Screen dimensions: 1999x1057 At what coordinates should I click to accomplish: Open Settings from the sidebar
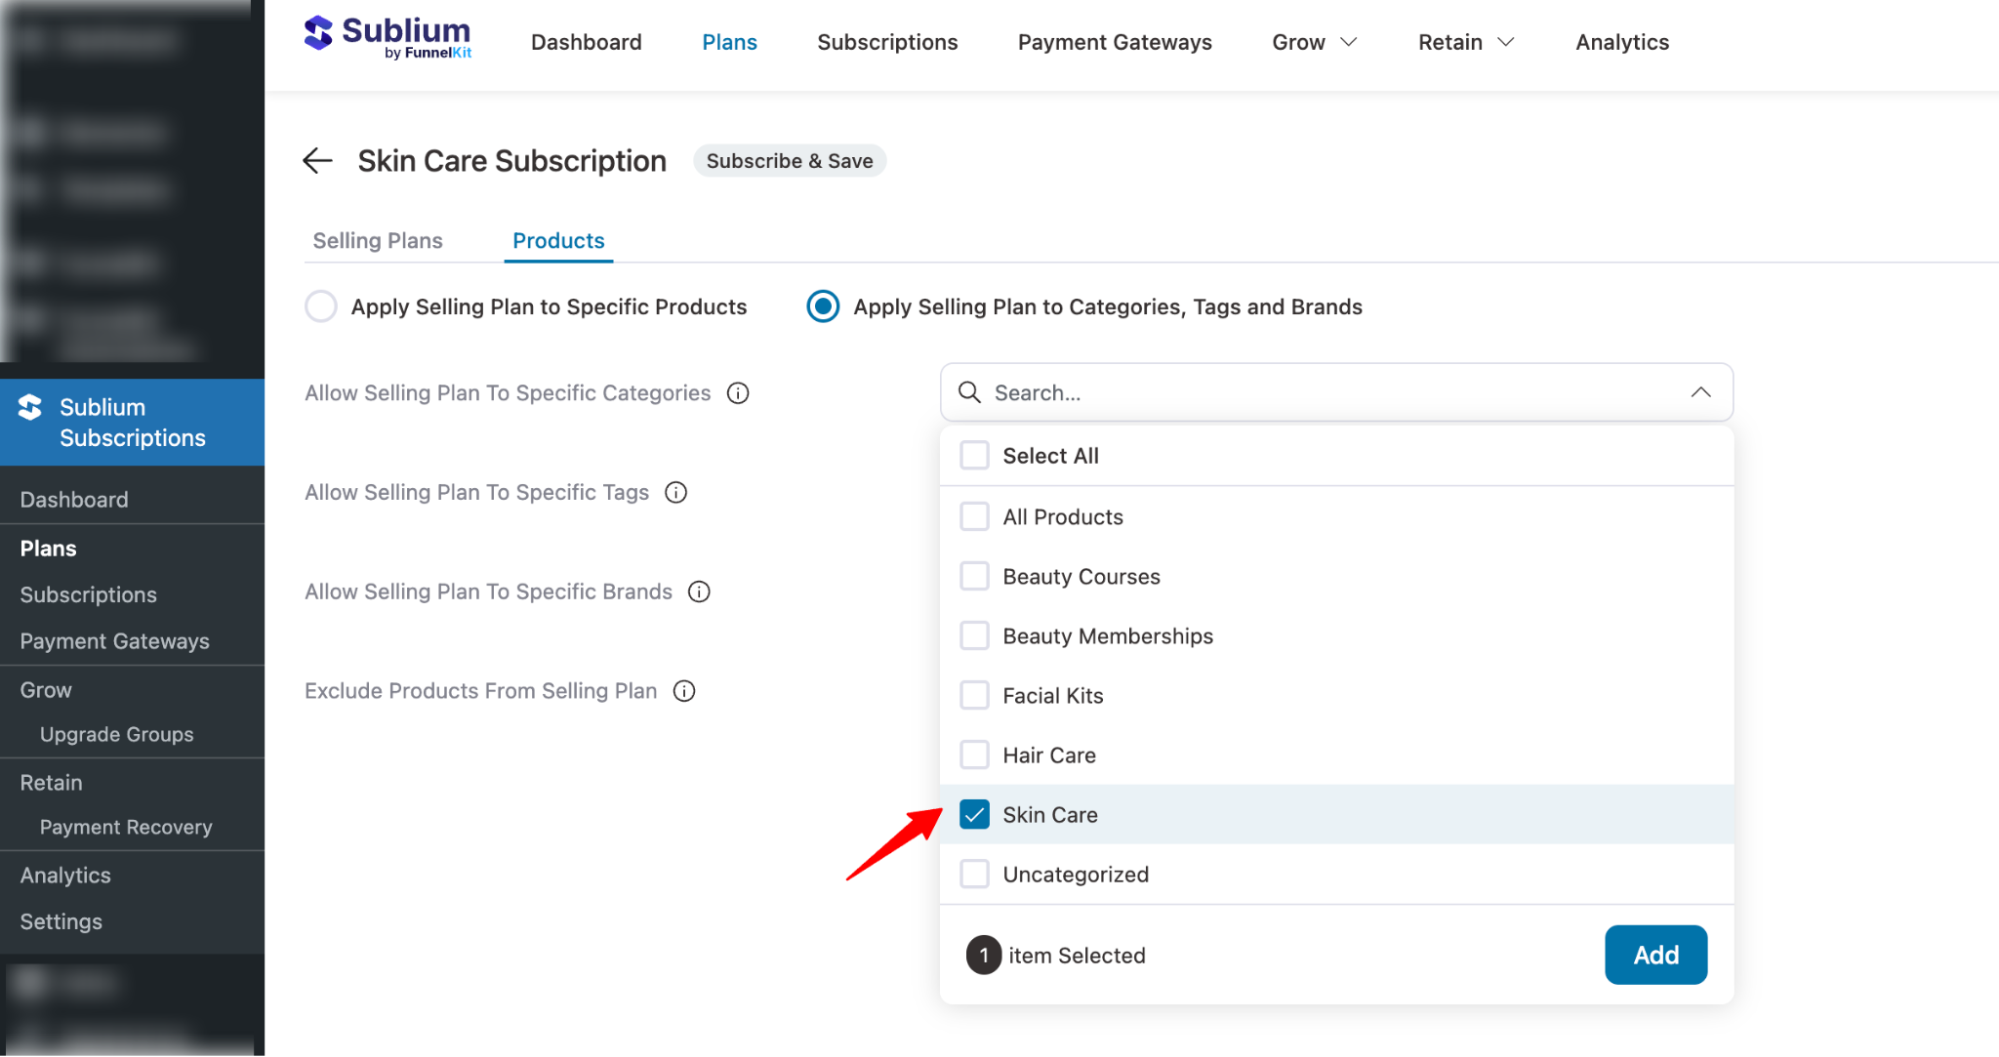click(x=61, y=921)
